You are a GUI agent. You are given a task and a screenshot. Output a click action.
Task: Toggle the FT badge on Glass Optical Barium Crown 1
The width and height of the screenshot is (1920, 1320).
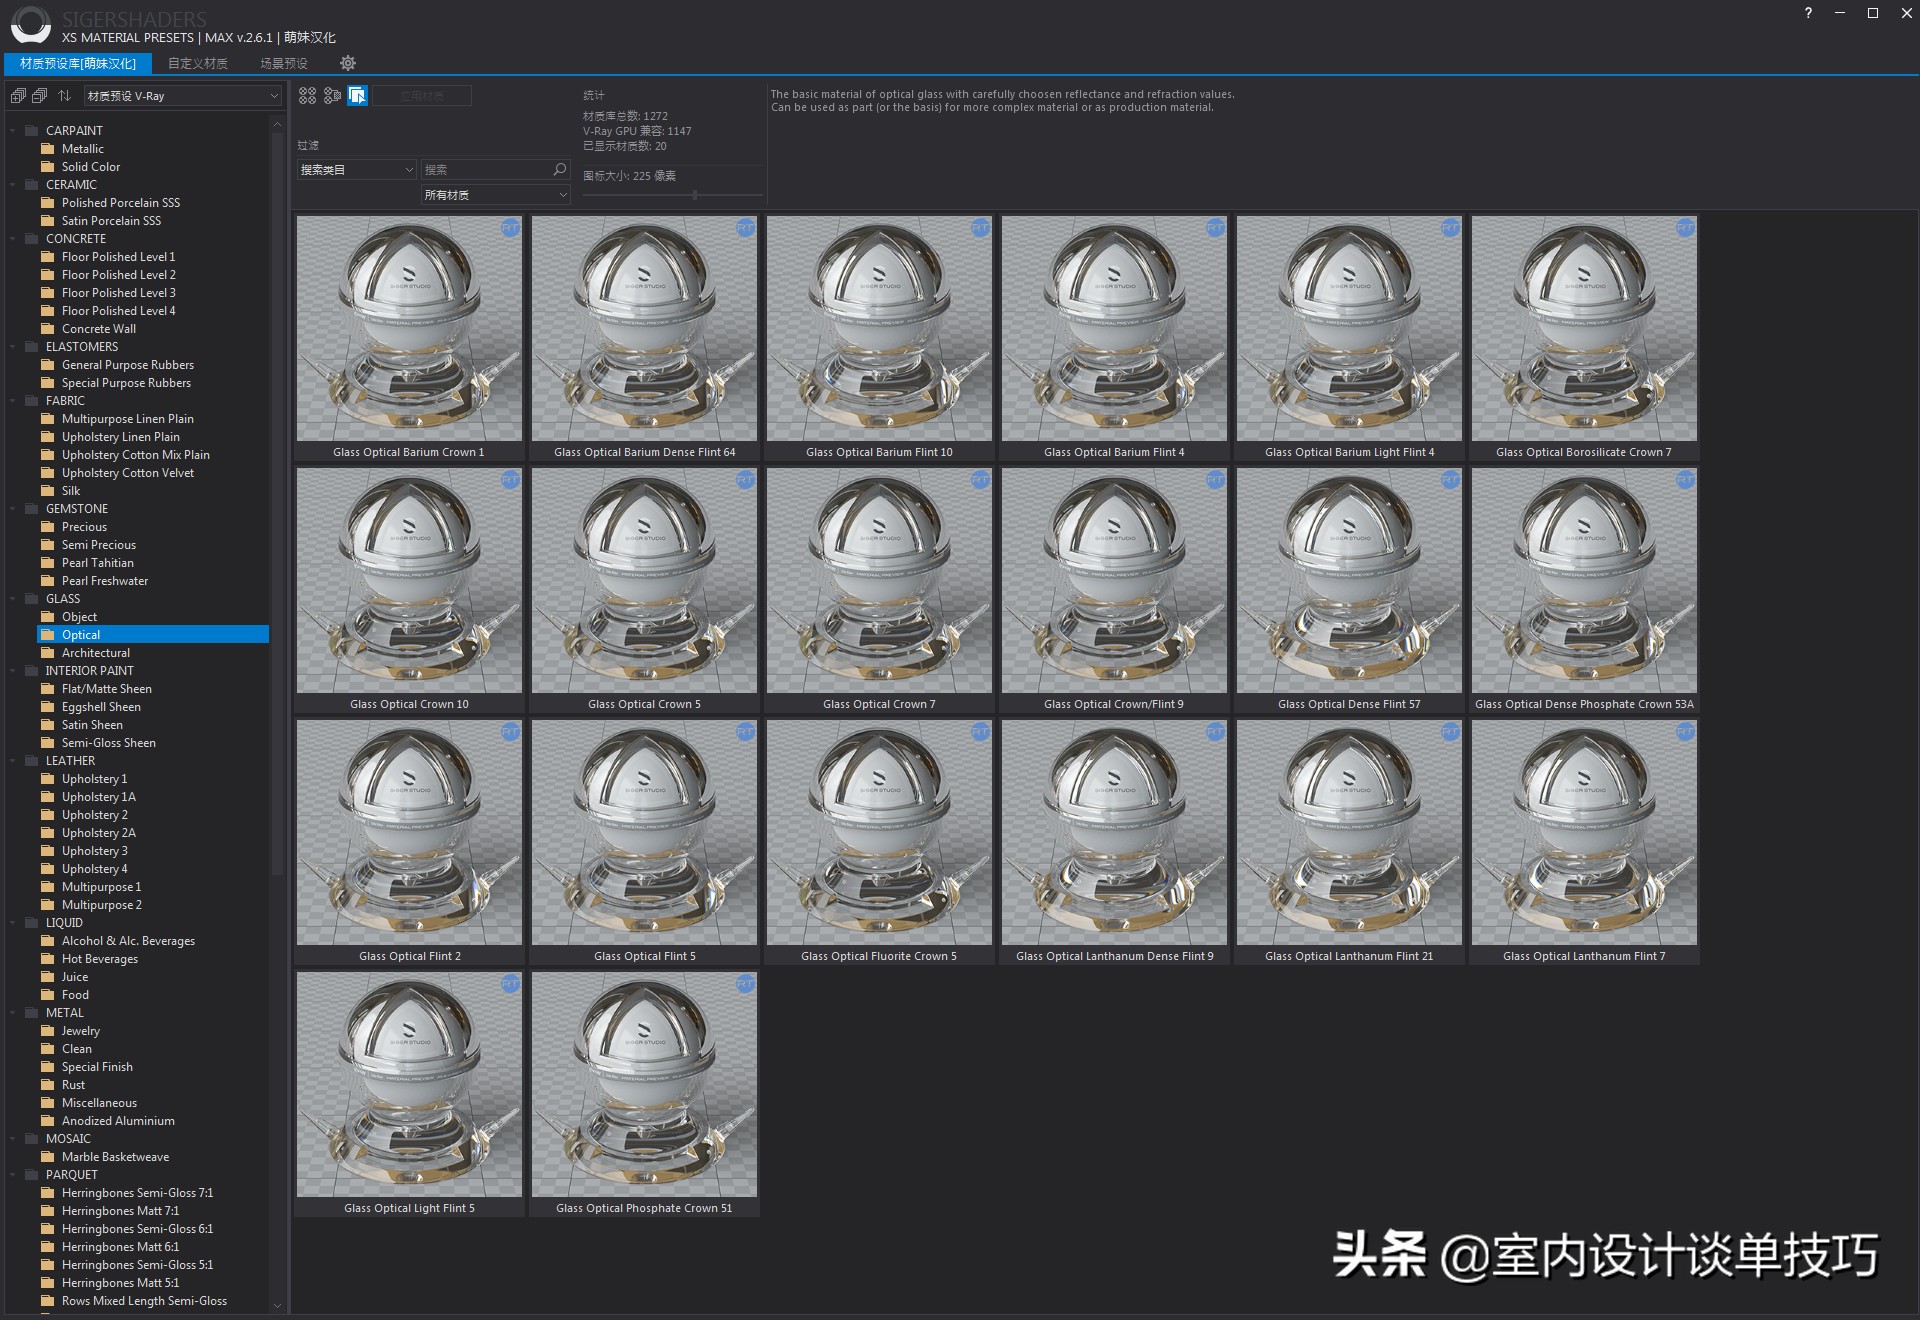tap(511, 228)
